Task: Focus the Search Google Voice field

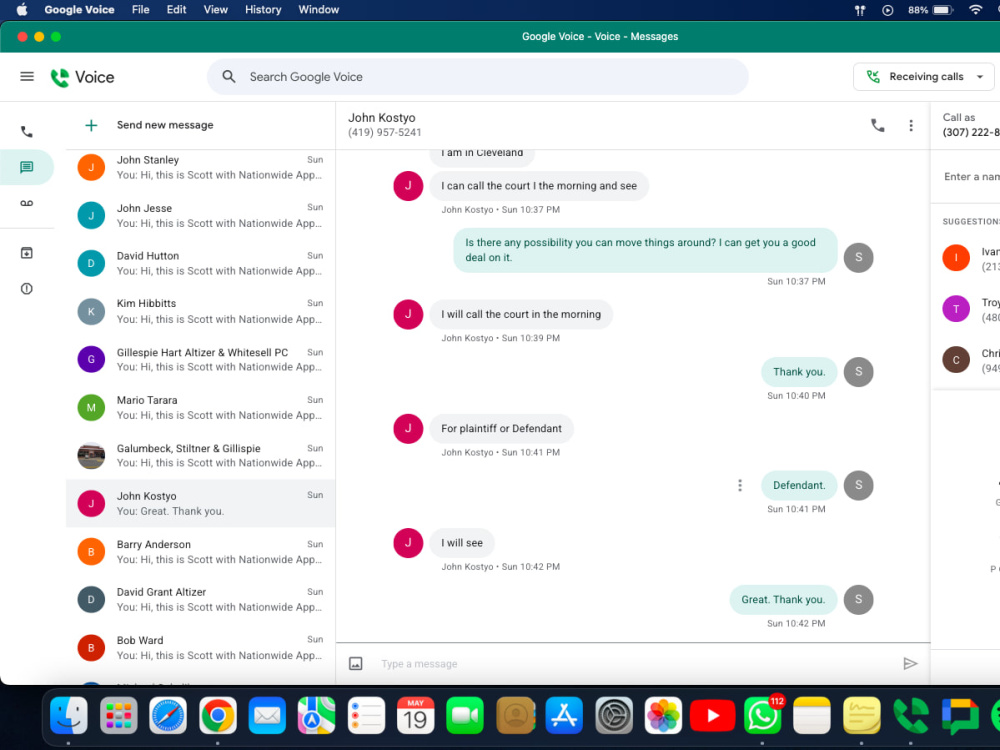Action: coord(478,77)
